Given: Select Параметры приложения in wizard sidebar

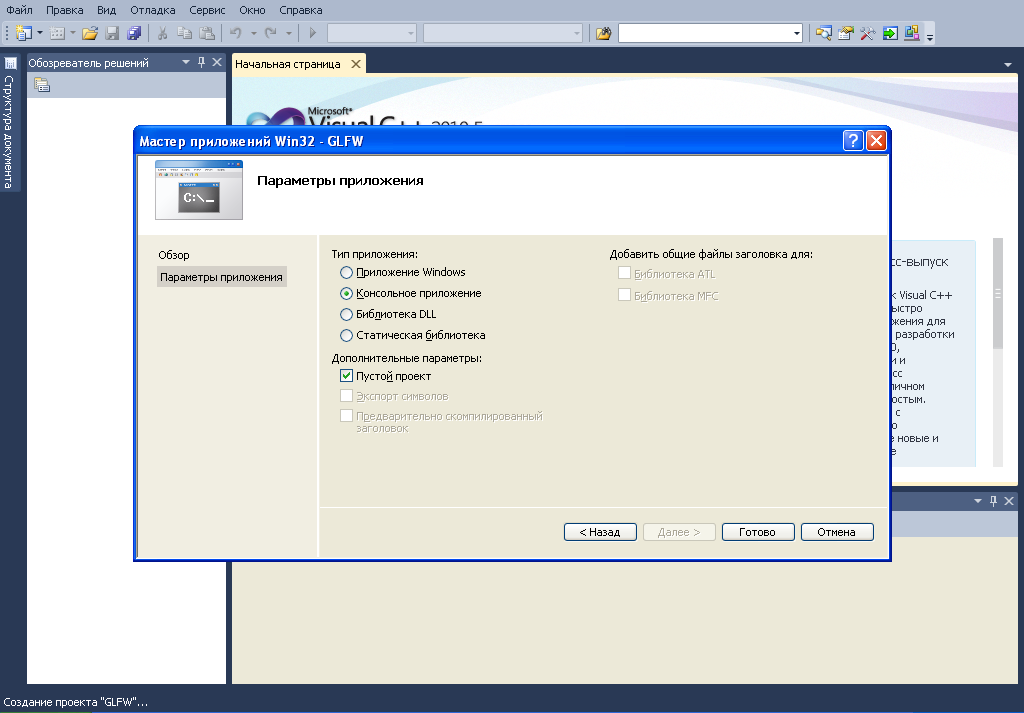Looking at the screenshot, I should [x=221, y=277].
